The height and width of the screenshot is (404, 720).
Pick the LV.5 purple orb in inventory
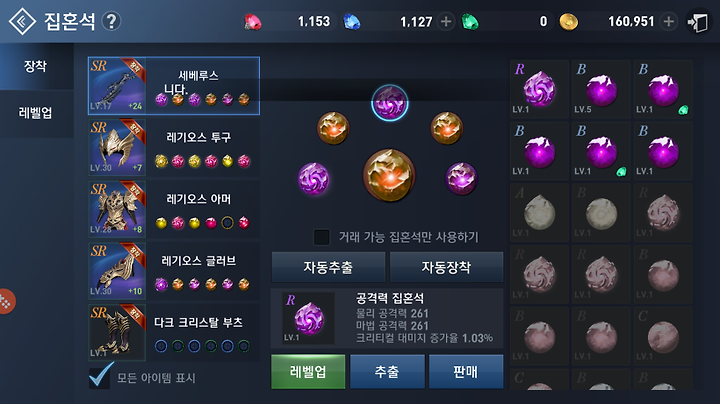click(601, 88)
